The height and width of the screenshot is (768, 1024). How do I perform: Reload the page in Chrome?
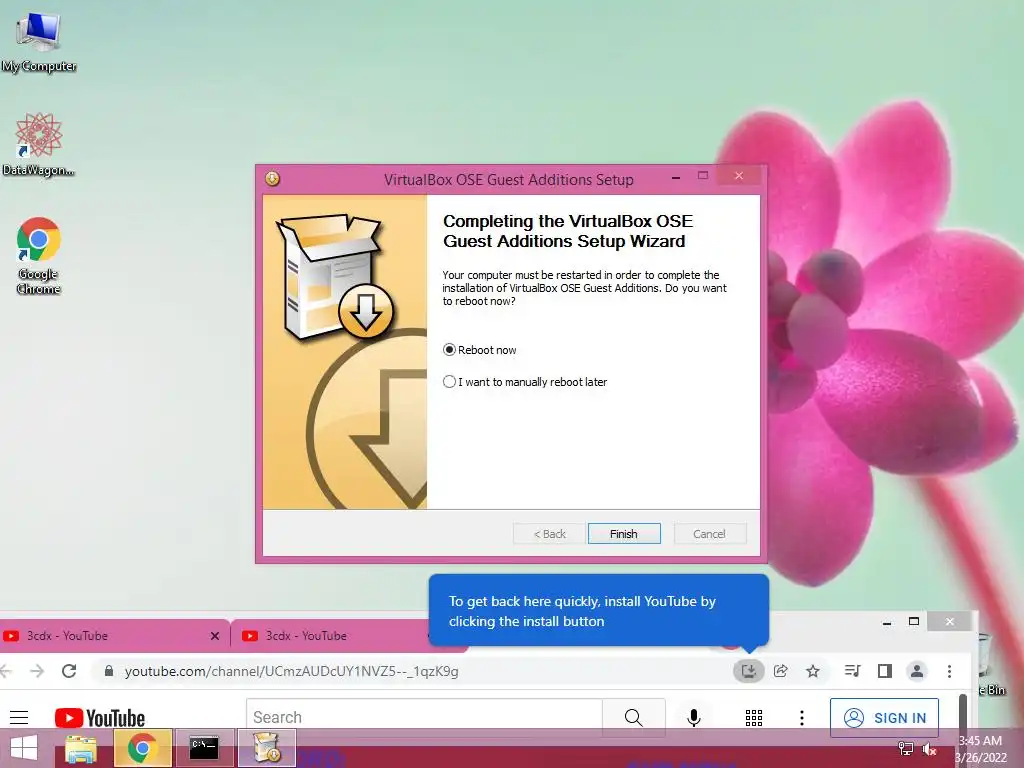point(69,671)
